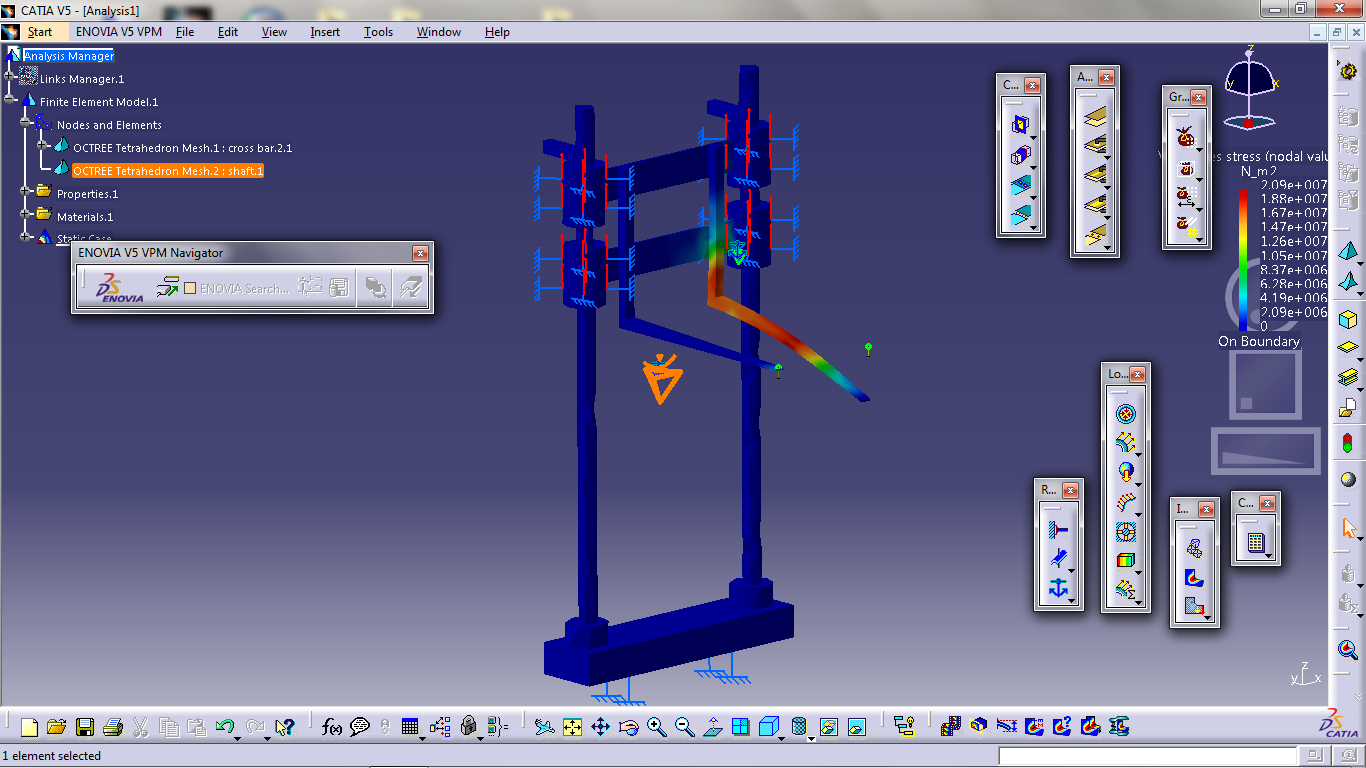Select the Clamp restraint tool
This screenshot has width=1366, height=768.
click(1057, 530)
